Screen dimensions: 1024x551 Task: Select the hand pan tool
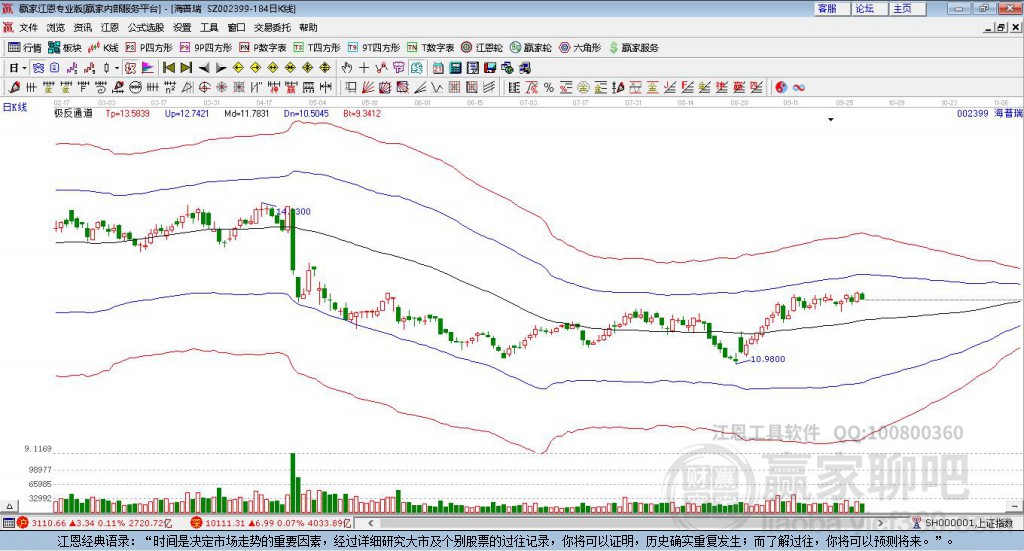[x=347, y=68]
